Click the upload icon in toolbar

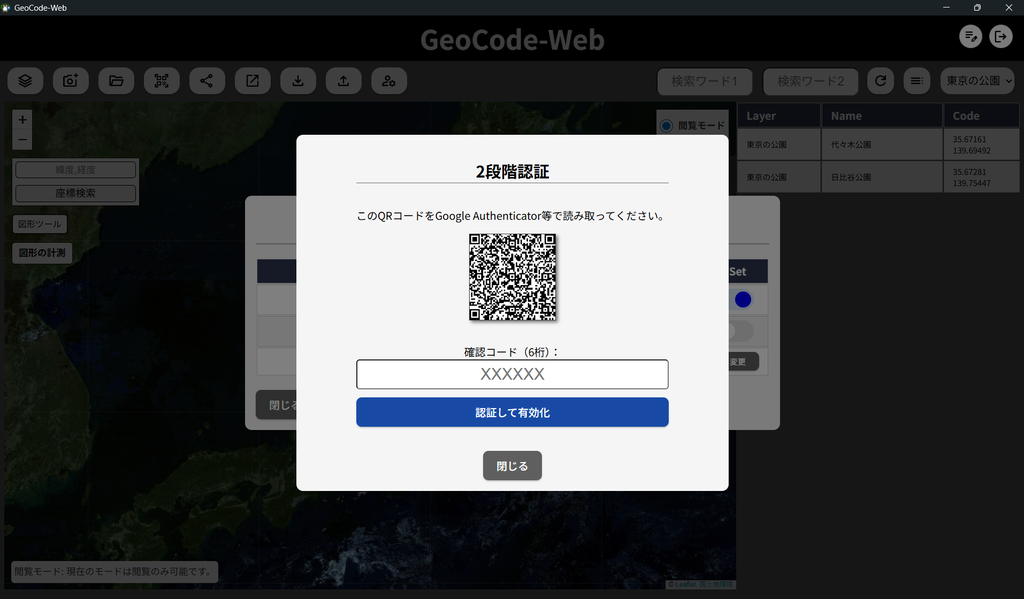click(344, 81)
